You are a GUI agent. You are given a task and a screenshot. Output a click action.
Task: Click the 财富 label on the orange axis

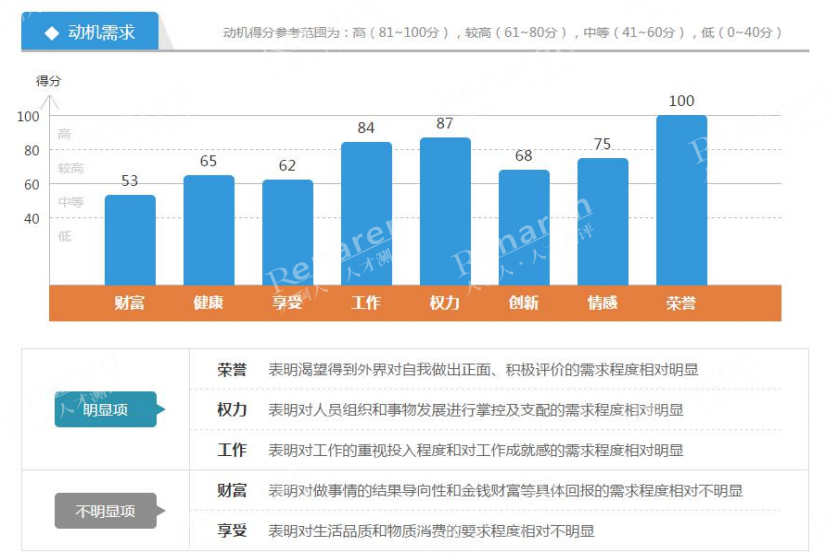tap(129, 303)
